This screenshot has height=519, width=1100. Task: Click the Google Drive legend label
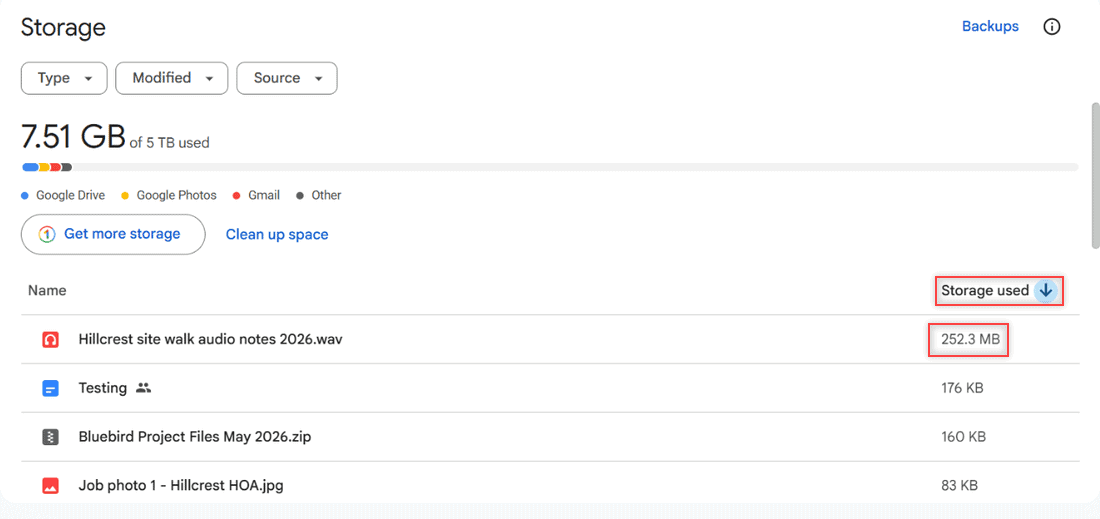(x=70, y=195)
